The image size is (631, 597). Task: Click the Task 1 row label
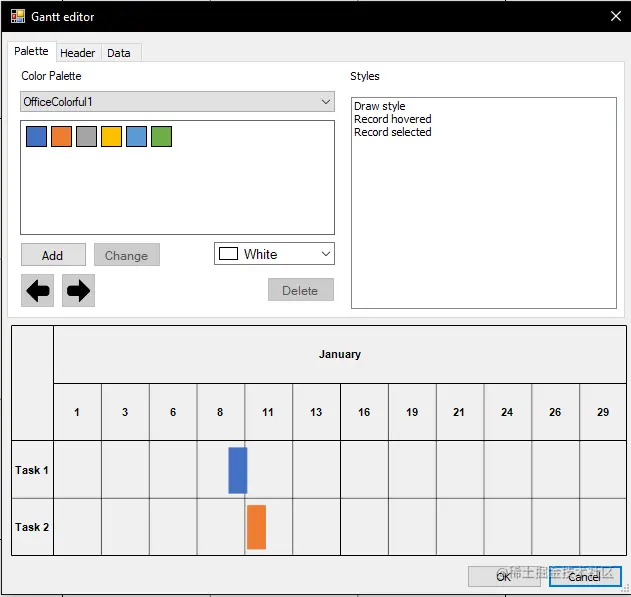(32, 470)
